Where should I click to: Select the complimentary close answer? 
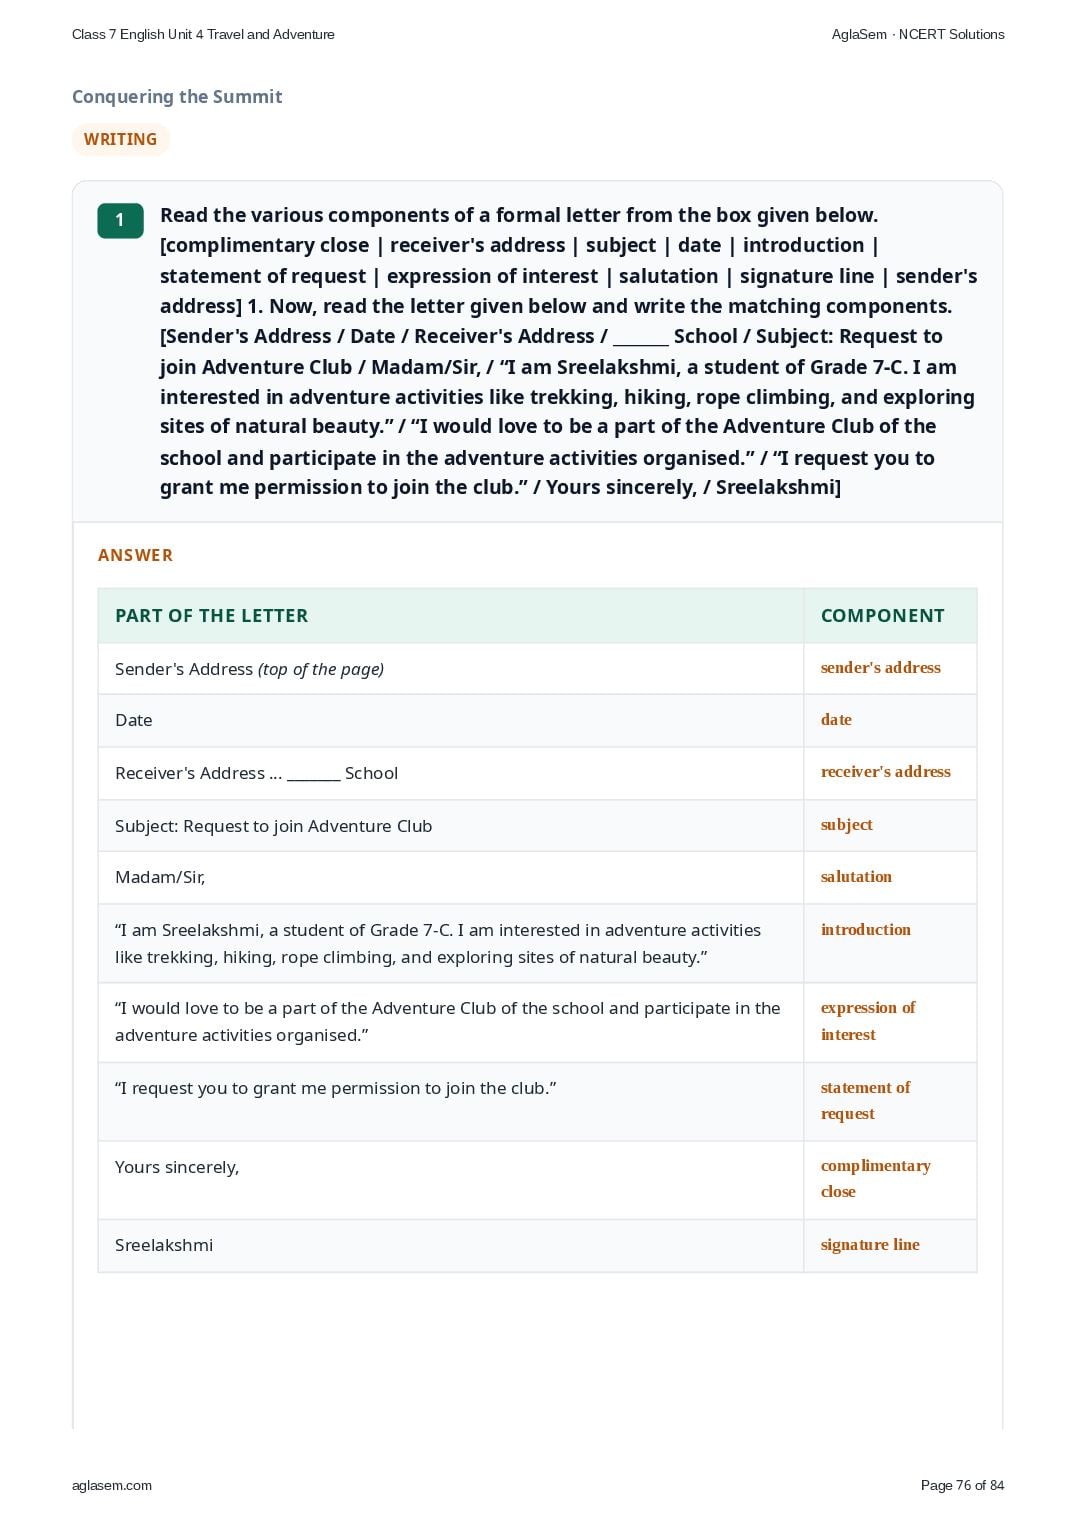coord(875,1179)
